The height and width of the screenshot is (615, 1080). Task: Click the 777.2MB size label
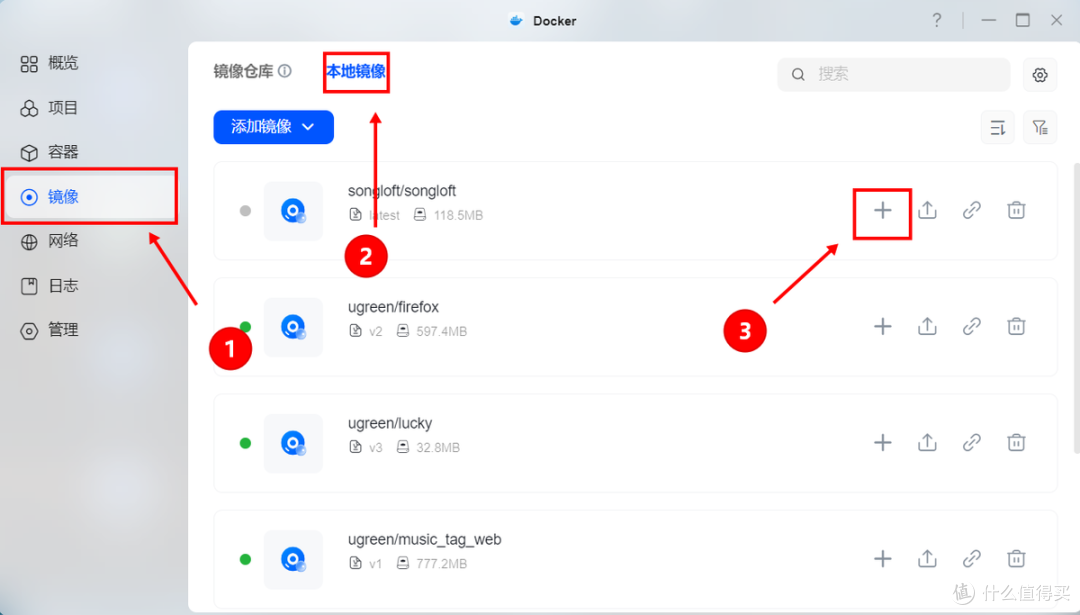point(442,564)
